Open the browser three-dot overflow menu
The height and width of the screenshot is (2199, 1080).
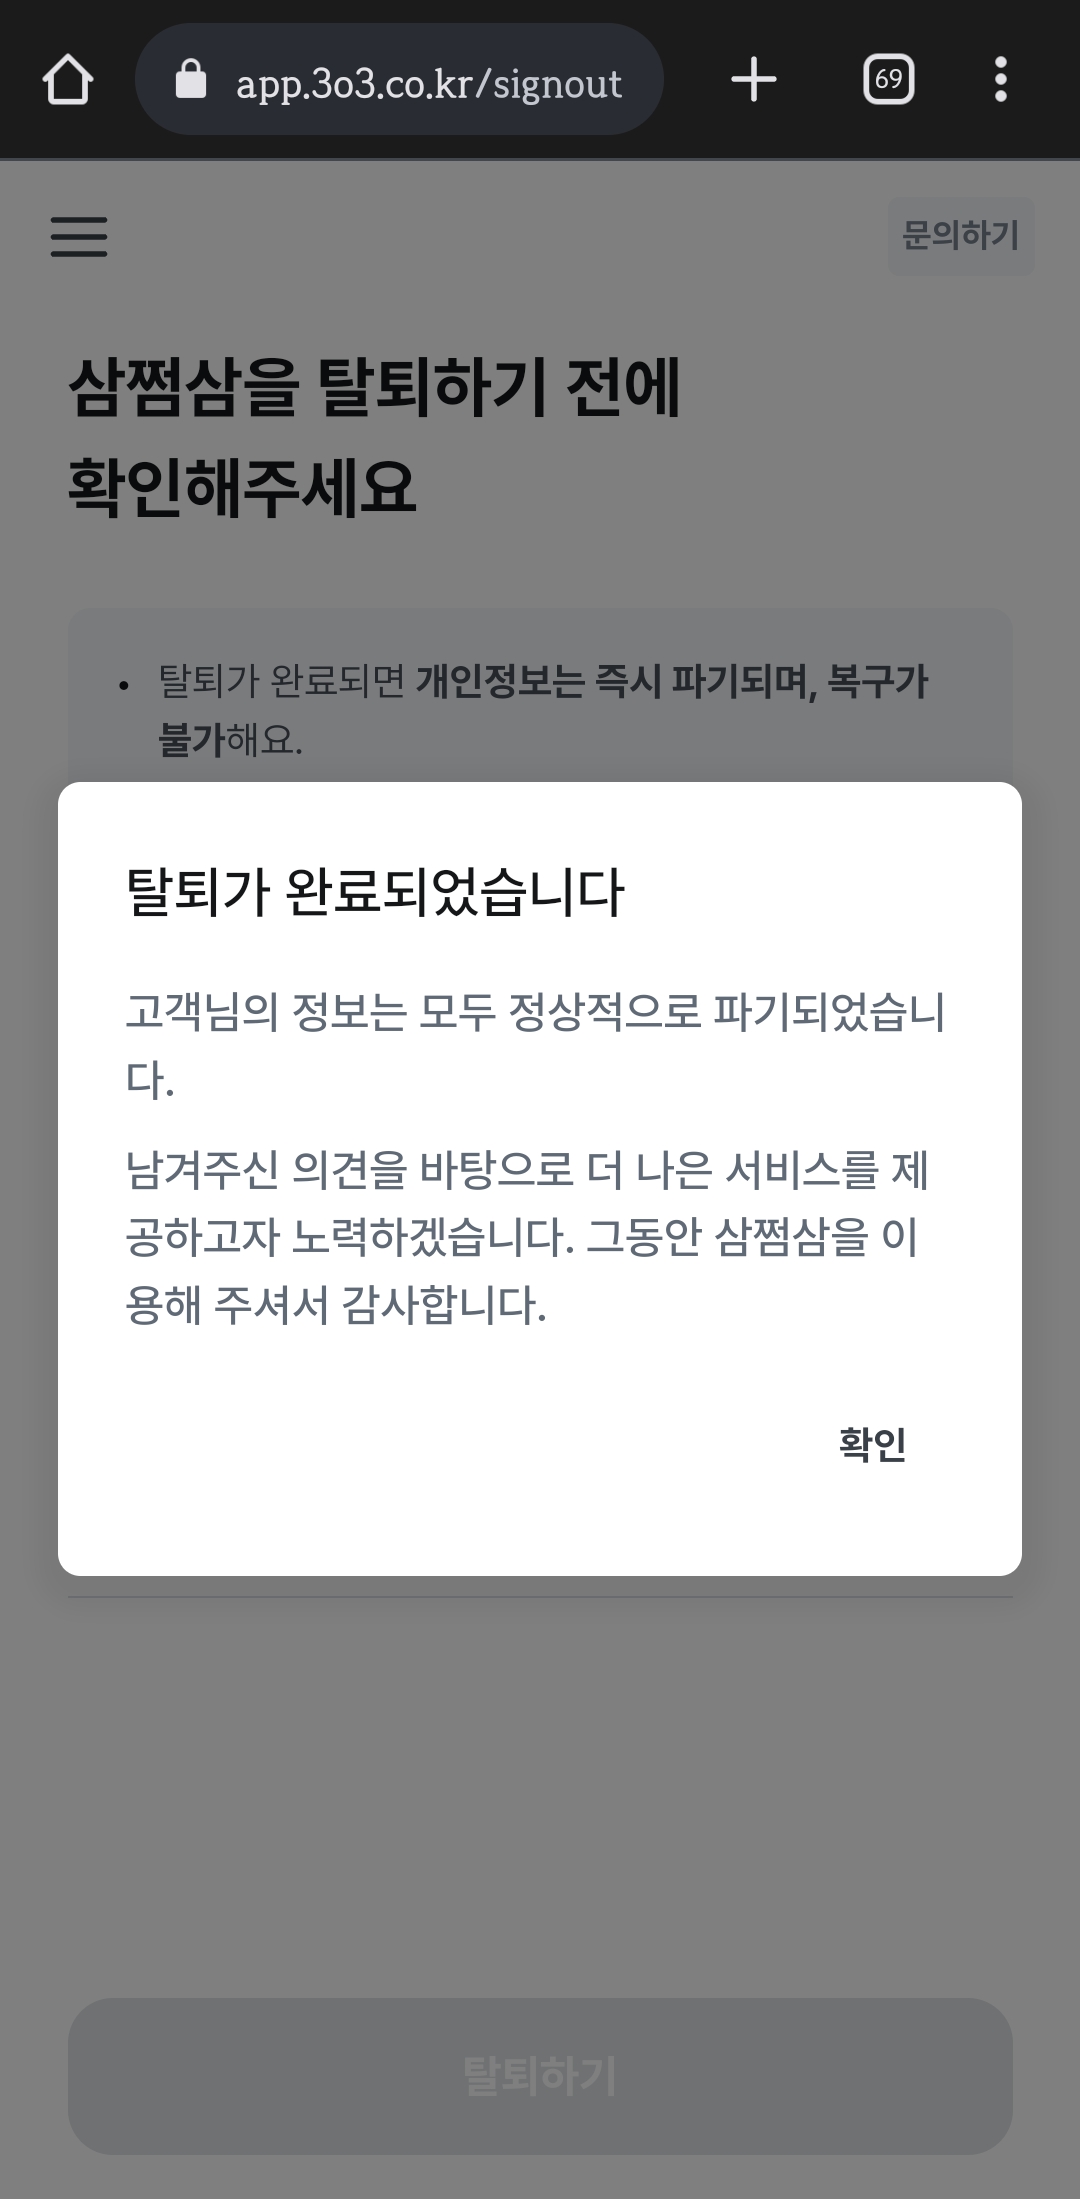pyautogui.click(x=1000, y=79)
